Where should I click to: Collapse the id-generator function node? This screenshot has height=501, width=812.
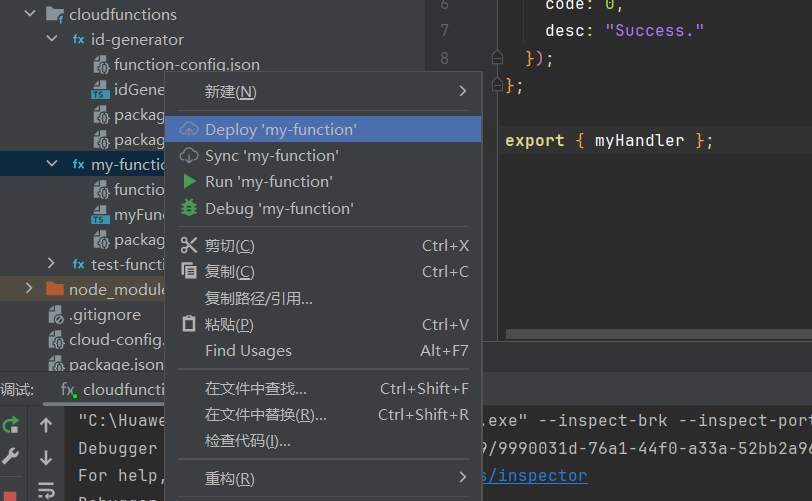[52, 38]
